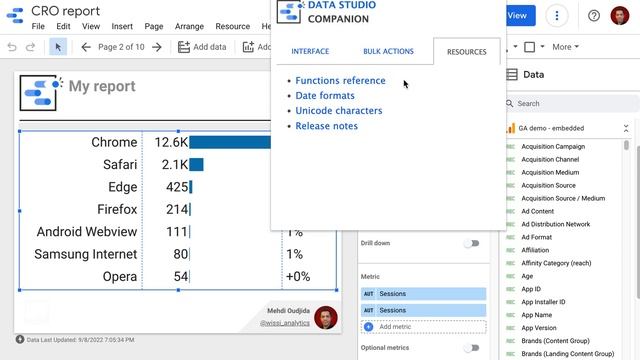Click the Add metric field
Viewport: 640px width, 360px height.
coord(424,327)
